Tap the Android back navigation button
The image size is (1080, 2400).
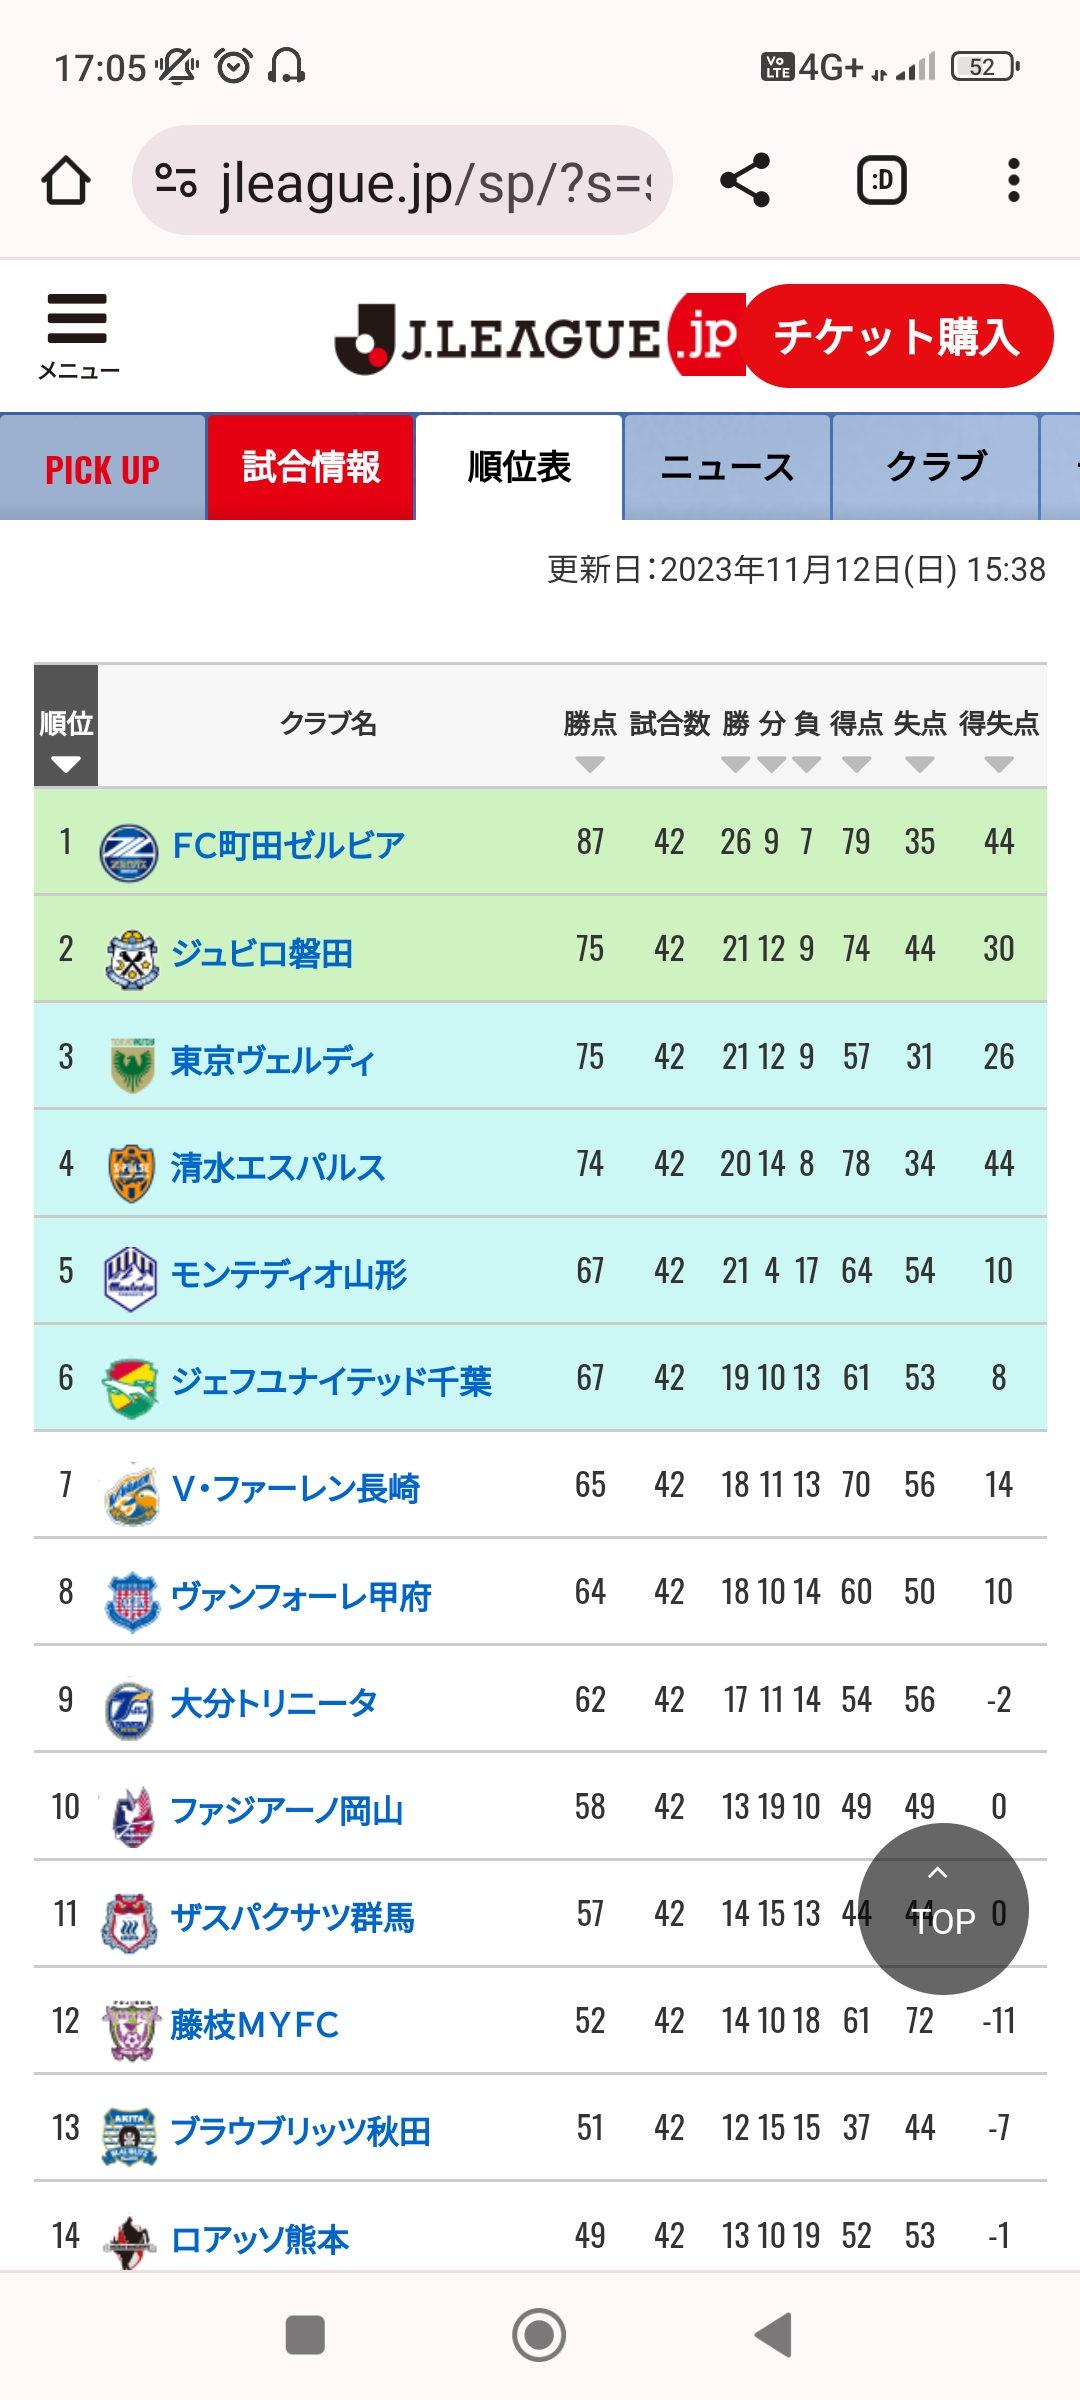coord(773,2335)
